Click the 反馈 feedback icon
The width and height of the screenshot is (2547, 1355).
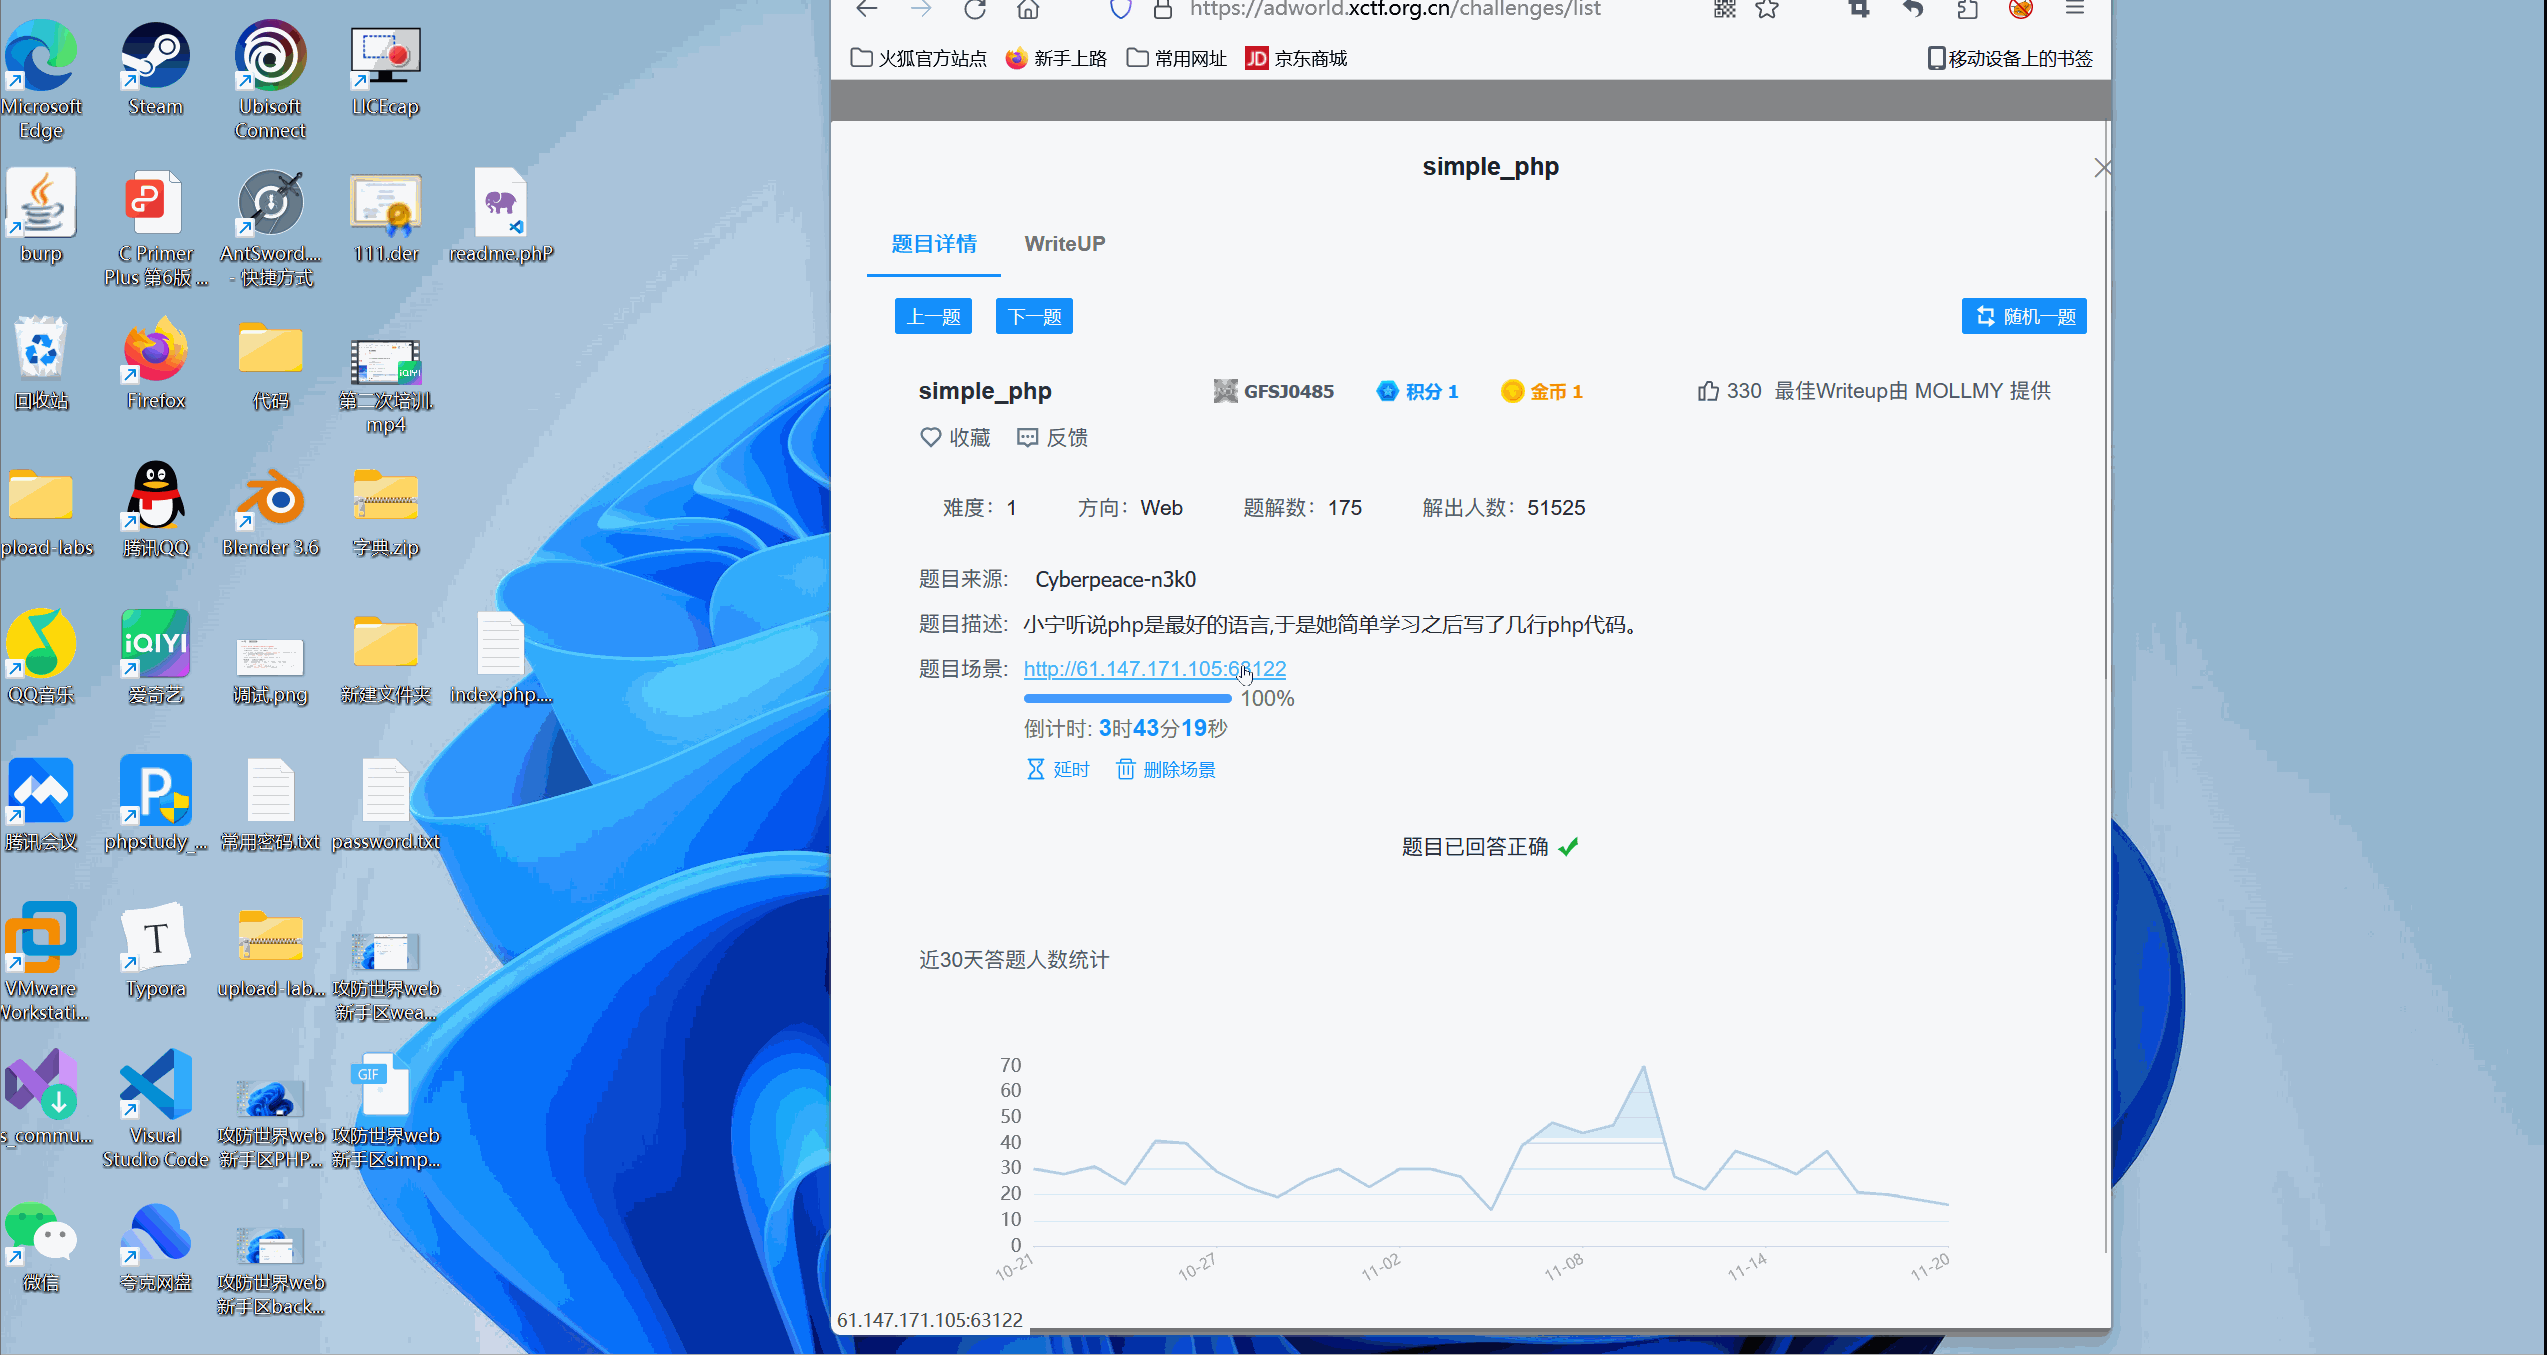tap(1029, 437)
